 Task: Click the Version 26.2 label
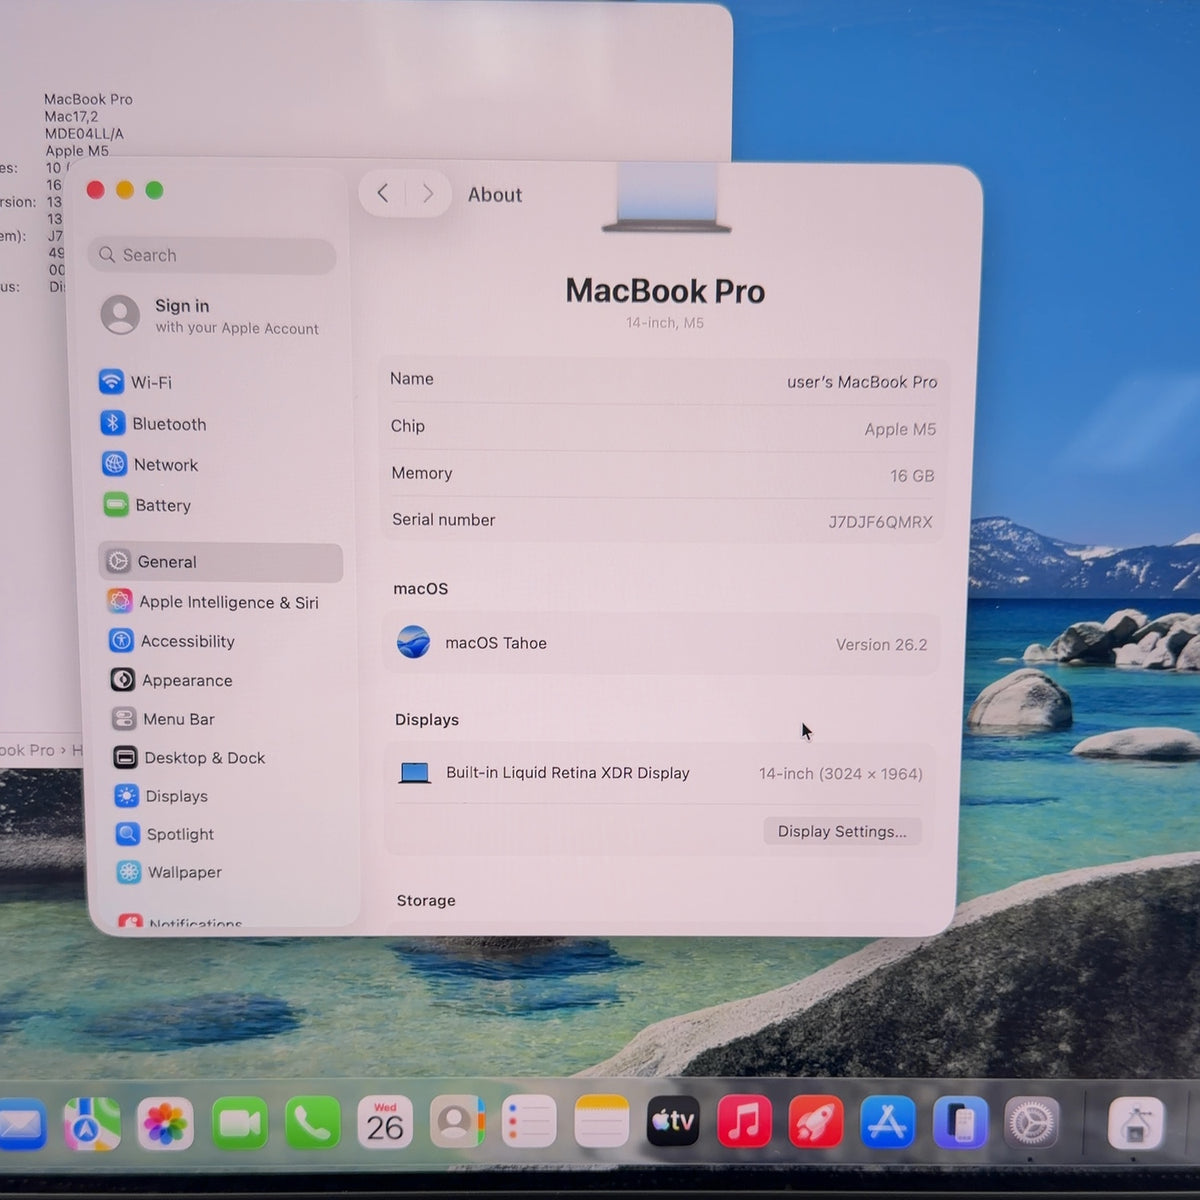881,645
